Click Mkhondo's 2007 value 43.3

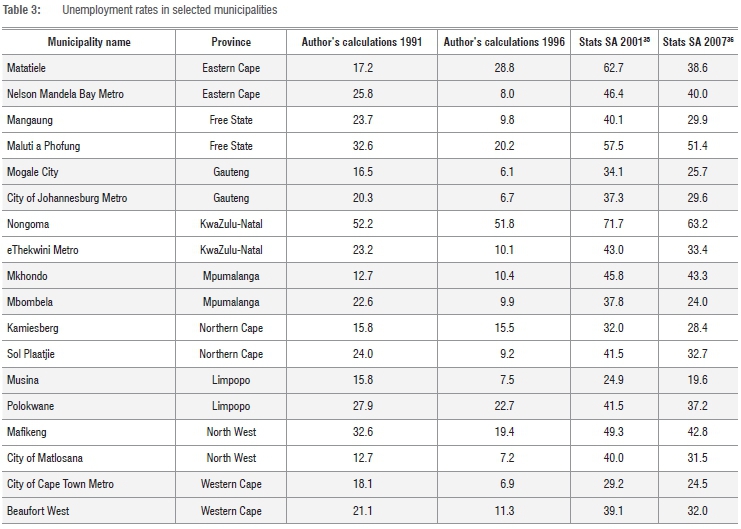697,276
